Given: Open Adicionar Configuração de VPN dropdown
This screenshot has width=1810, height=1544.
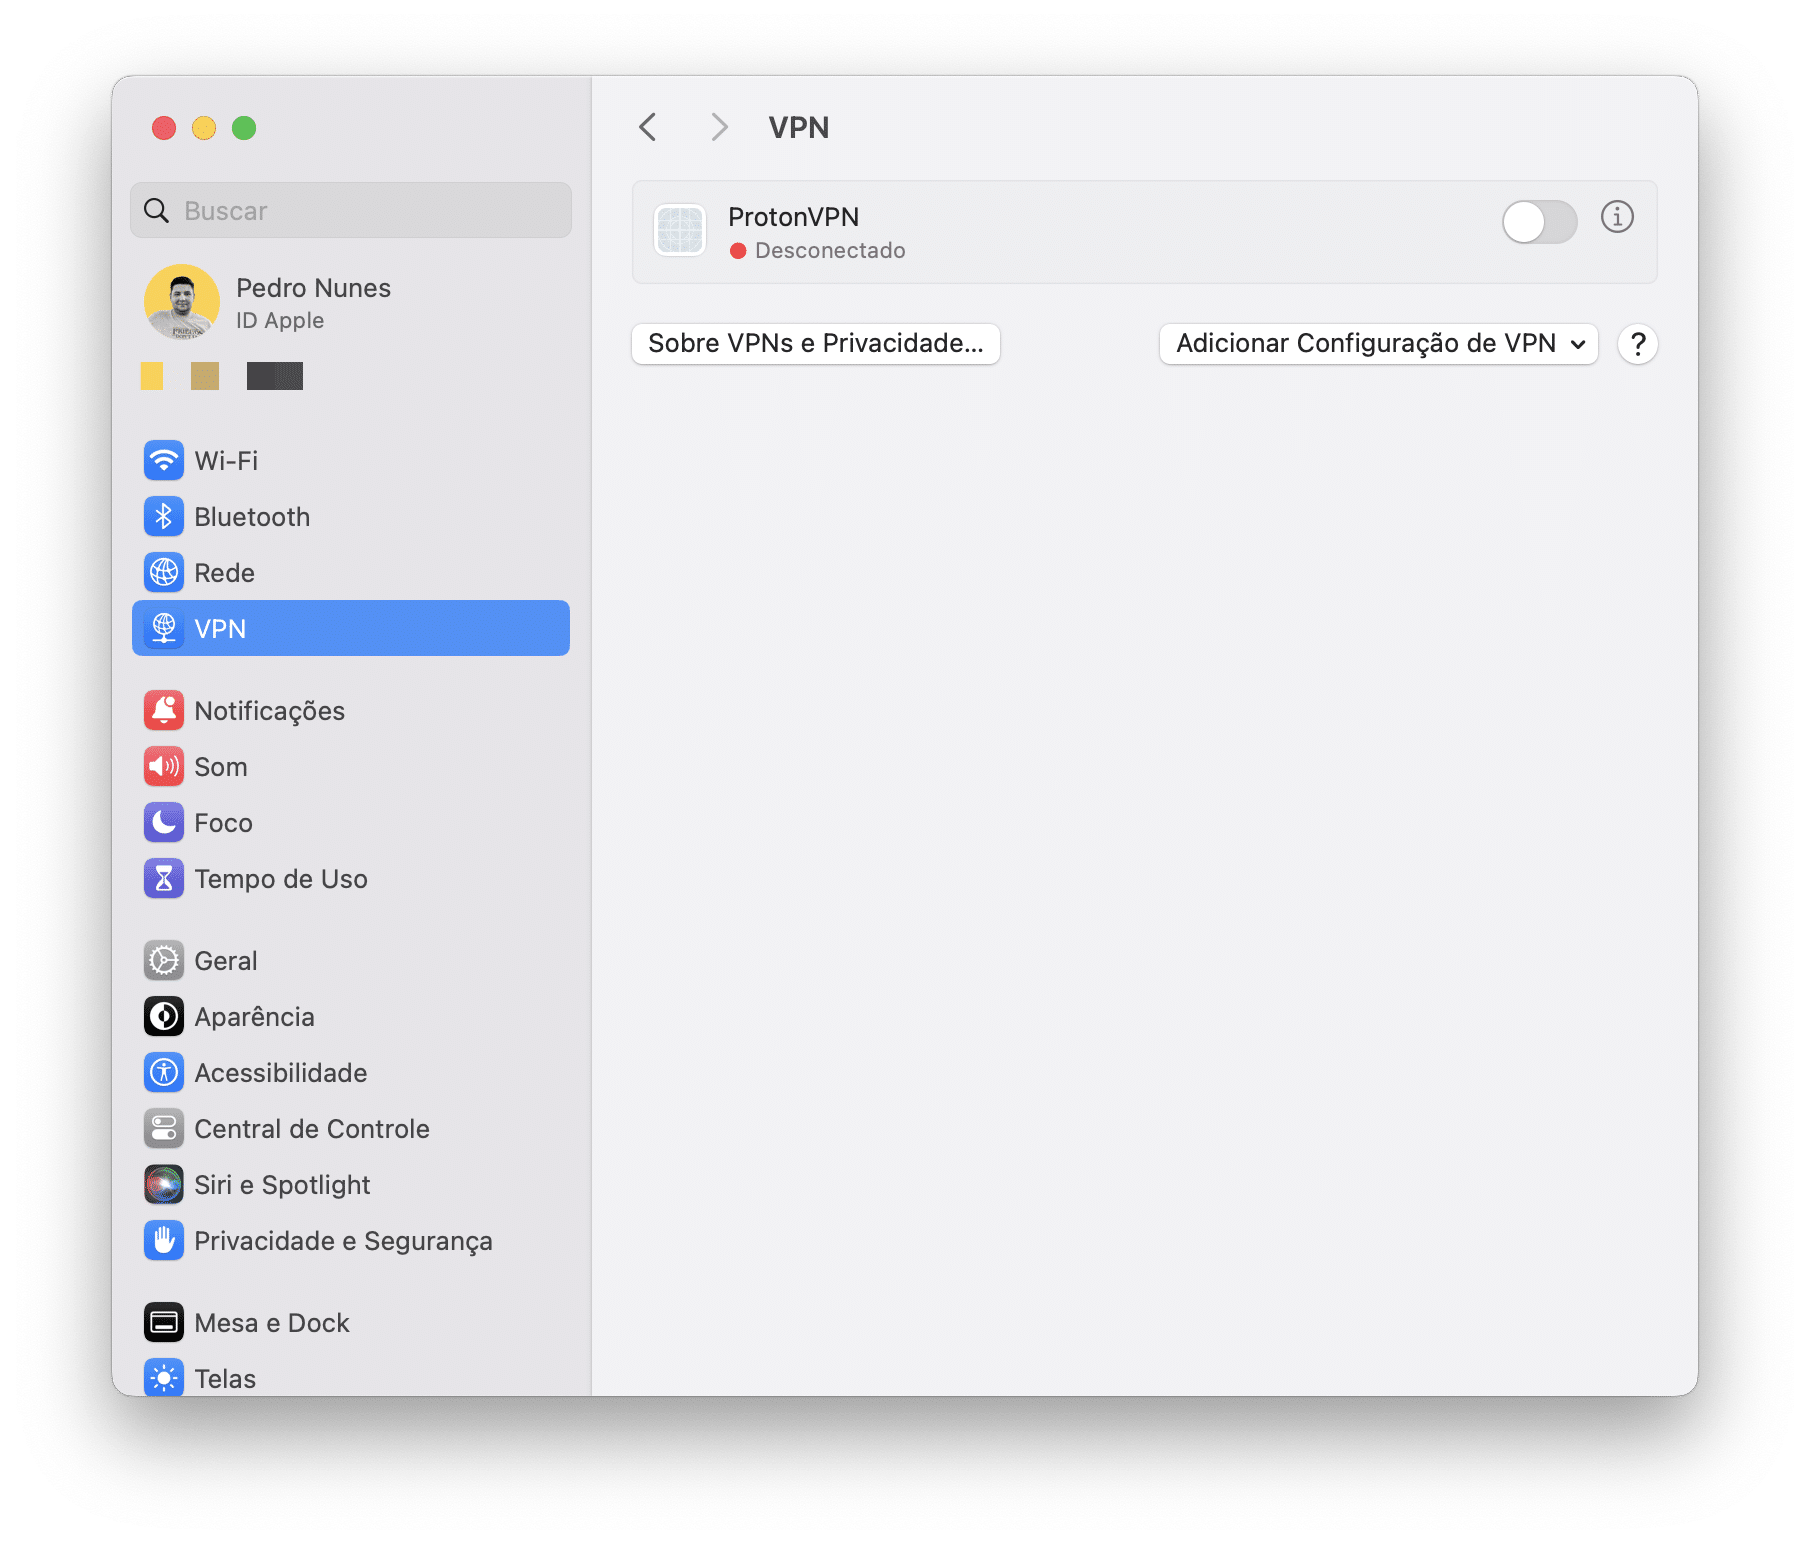Looking at the screenshot, I should [x=1379, y=344].
